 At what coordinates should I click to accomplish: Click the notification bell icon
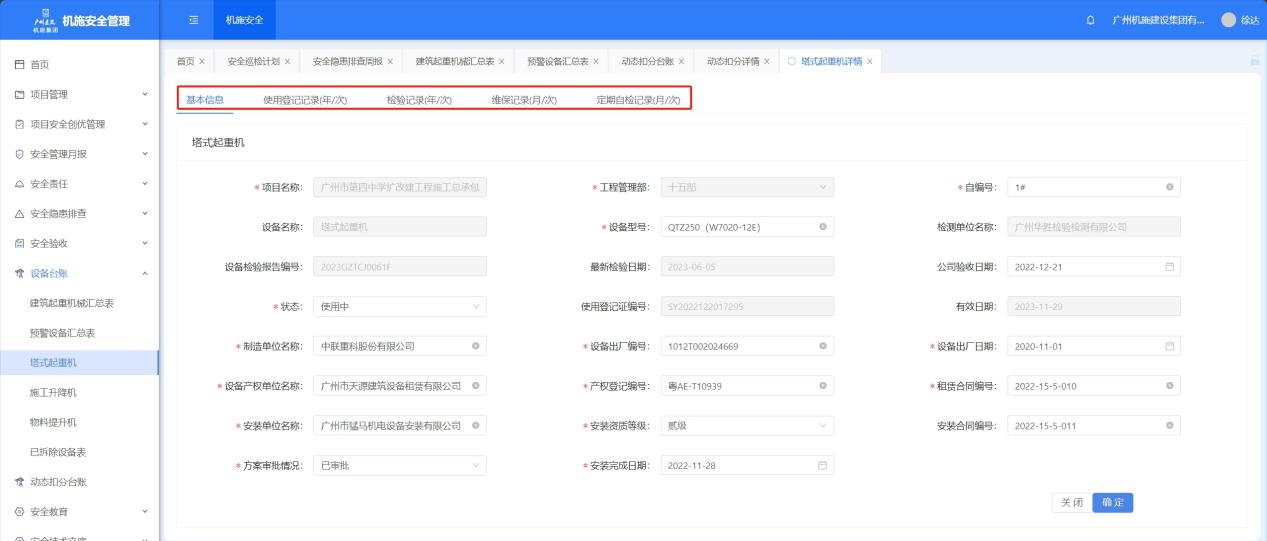[x=1090, y=22]
